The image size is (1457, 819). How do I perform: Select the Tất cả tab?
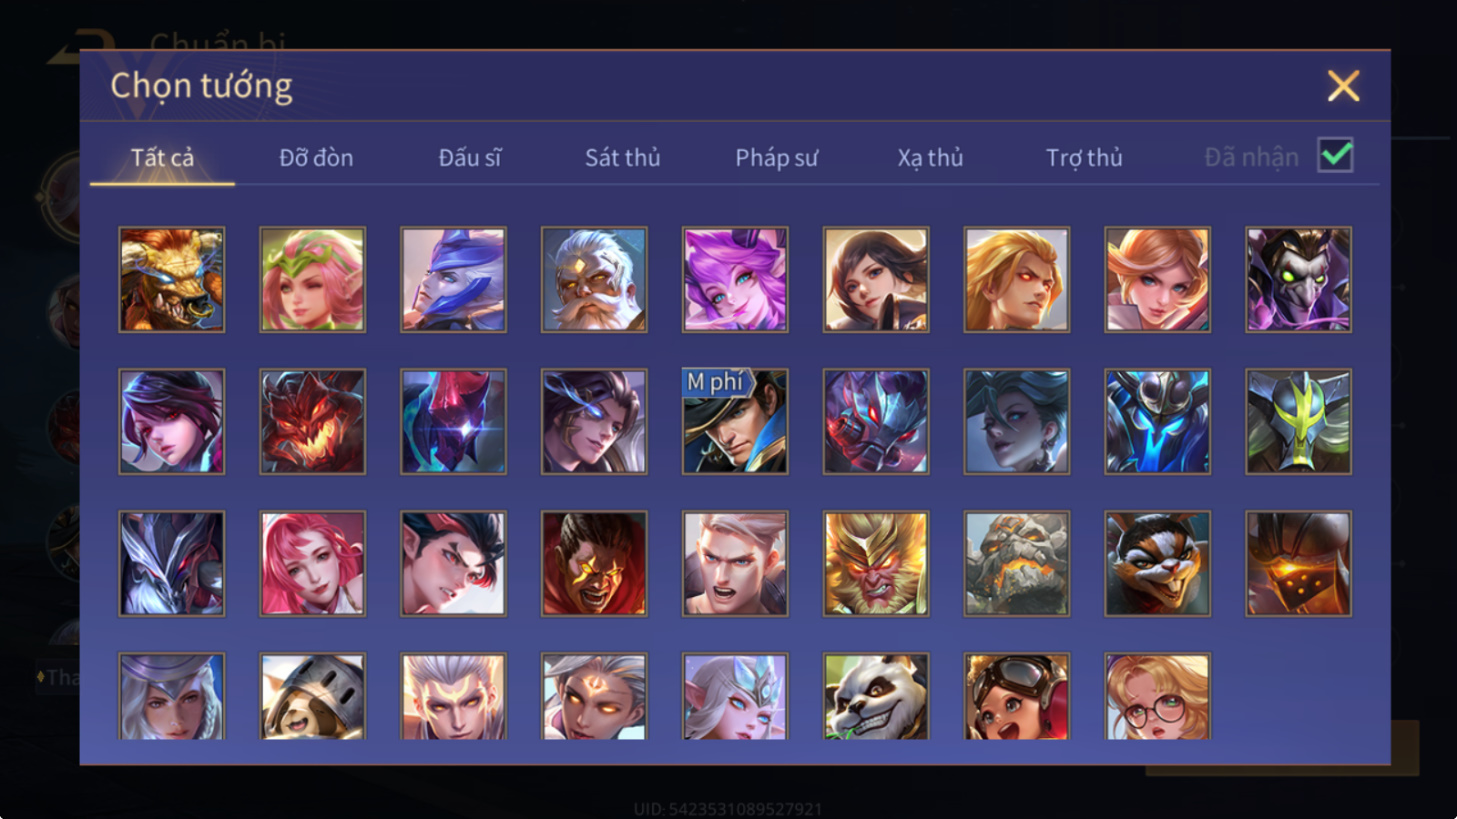[162, 157]
